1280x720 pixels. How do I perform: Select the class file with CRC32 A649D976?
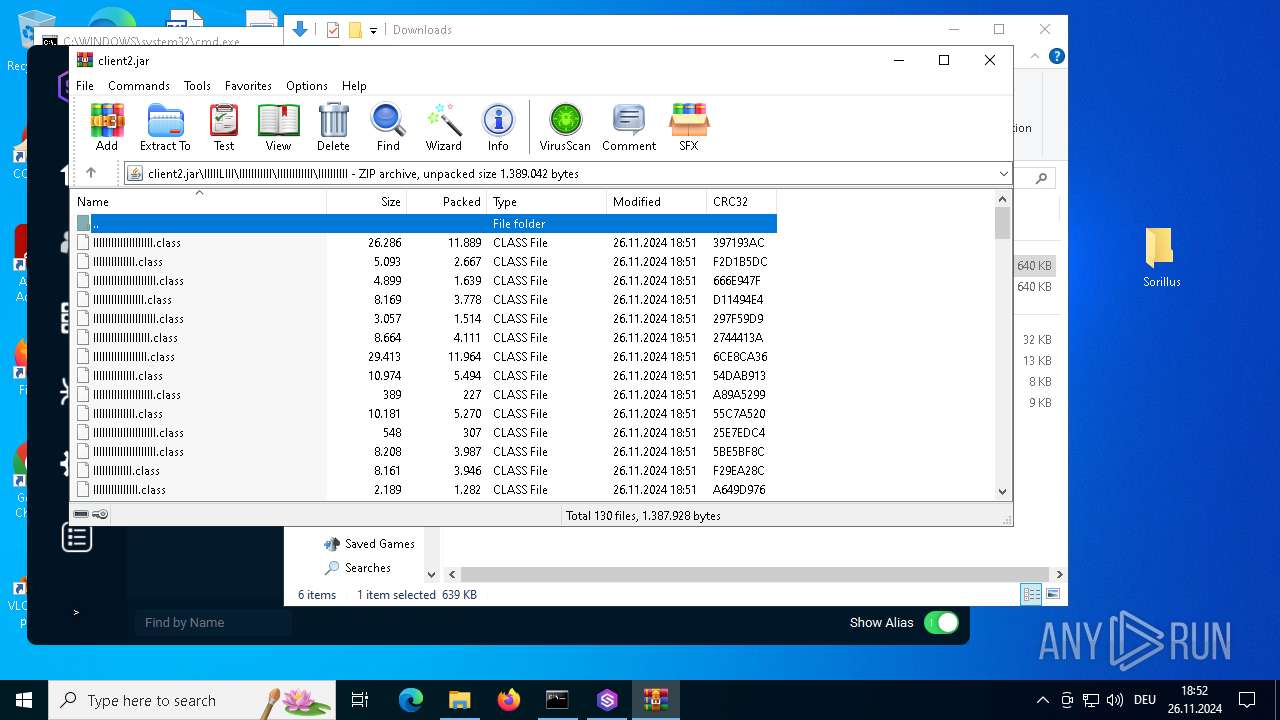(425, 490)
